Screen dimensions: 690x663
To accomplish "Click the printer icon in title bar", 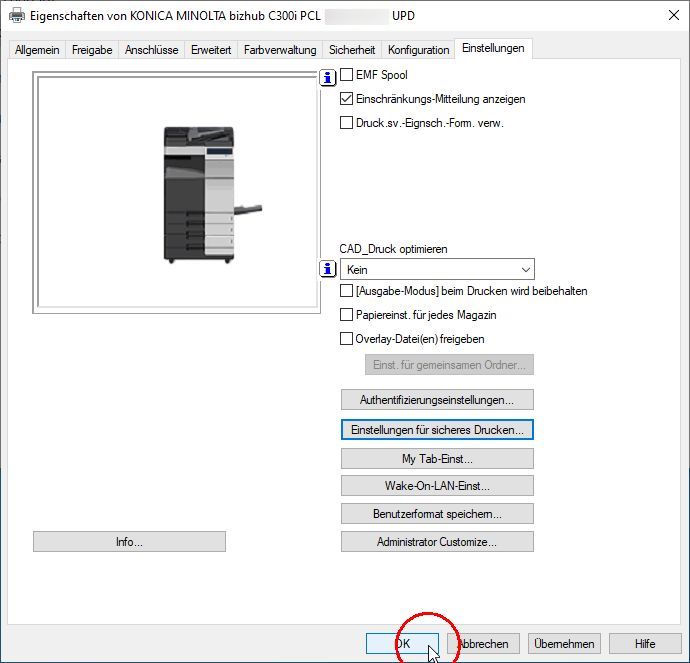I will pos(16,16).
